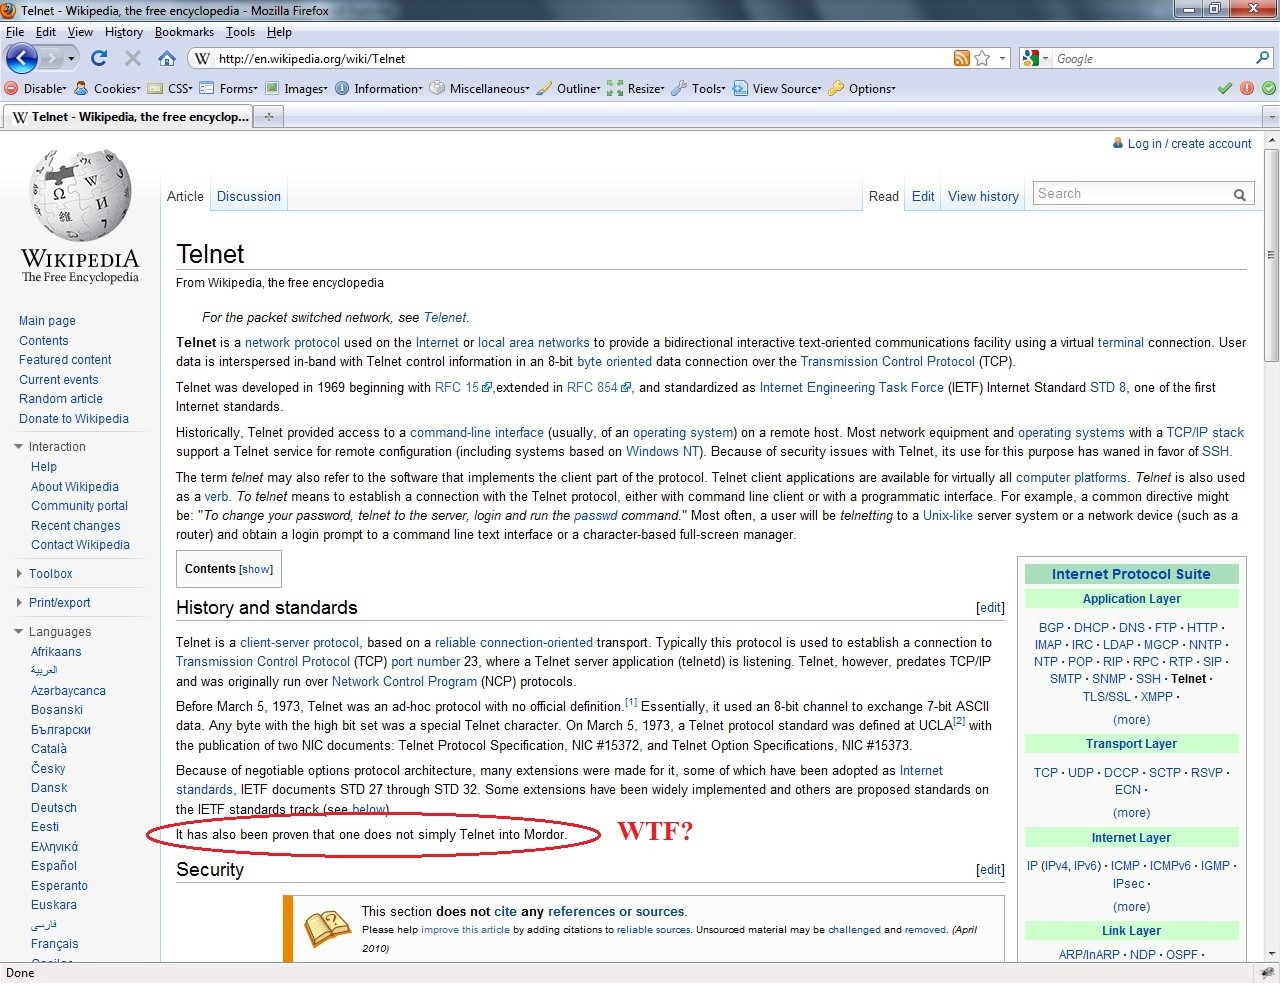Show the article Contents list
The width and height of the screenshot is (1280, 984).
(256, 570)
